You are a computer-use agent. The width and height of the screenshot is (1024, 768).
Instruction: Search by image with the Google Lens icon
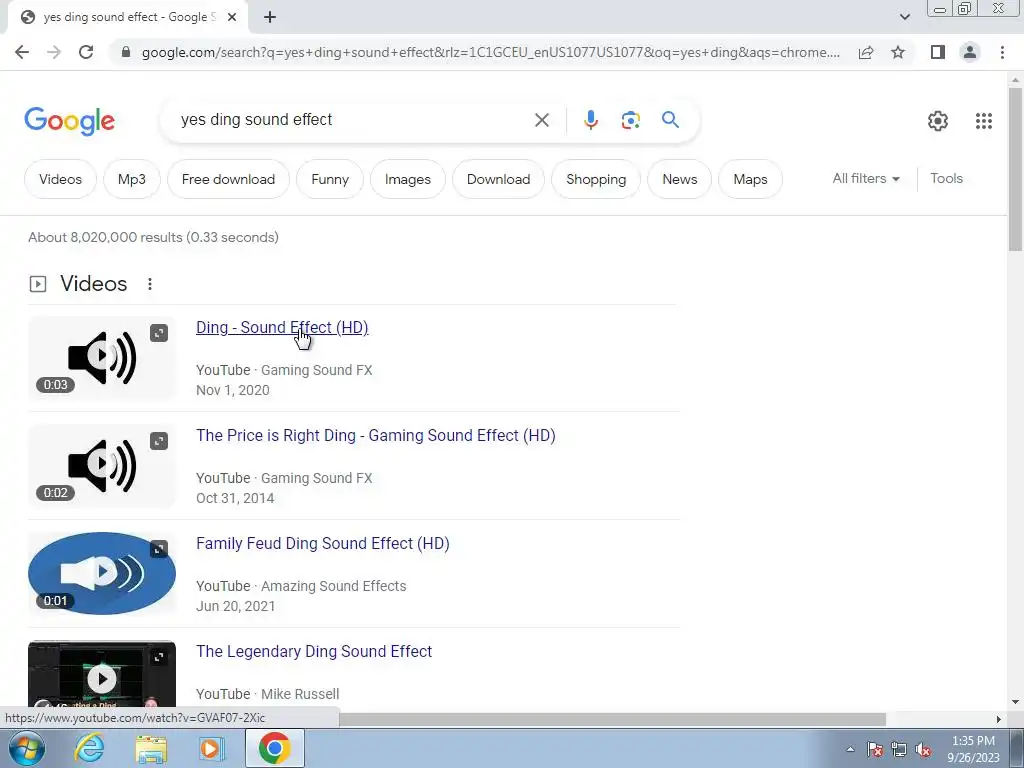click(630, 120)
